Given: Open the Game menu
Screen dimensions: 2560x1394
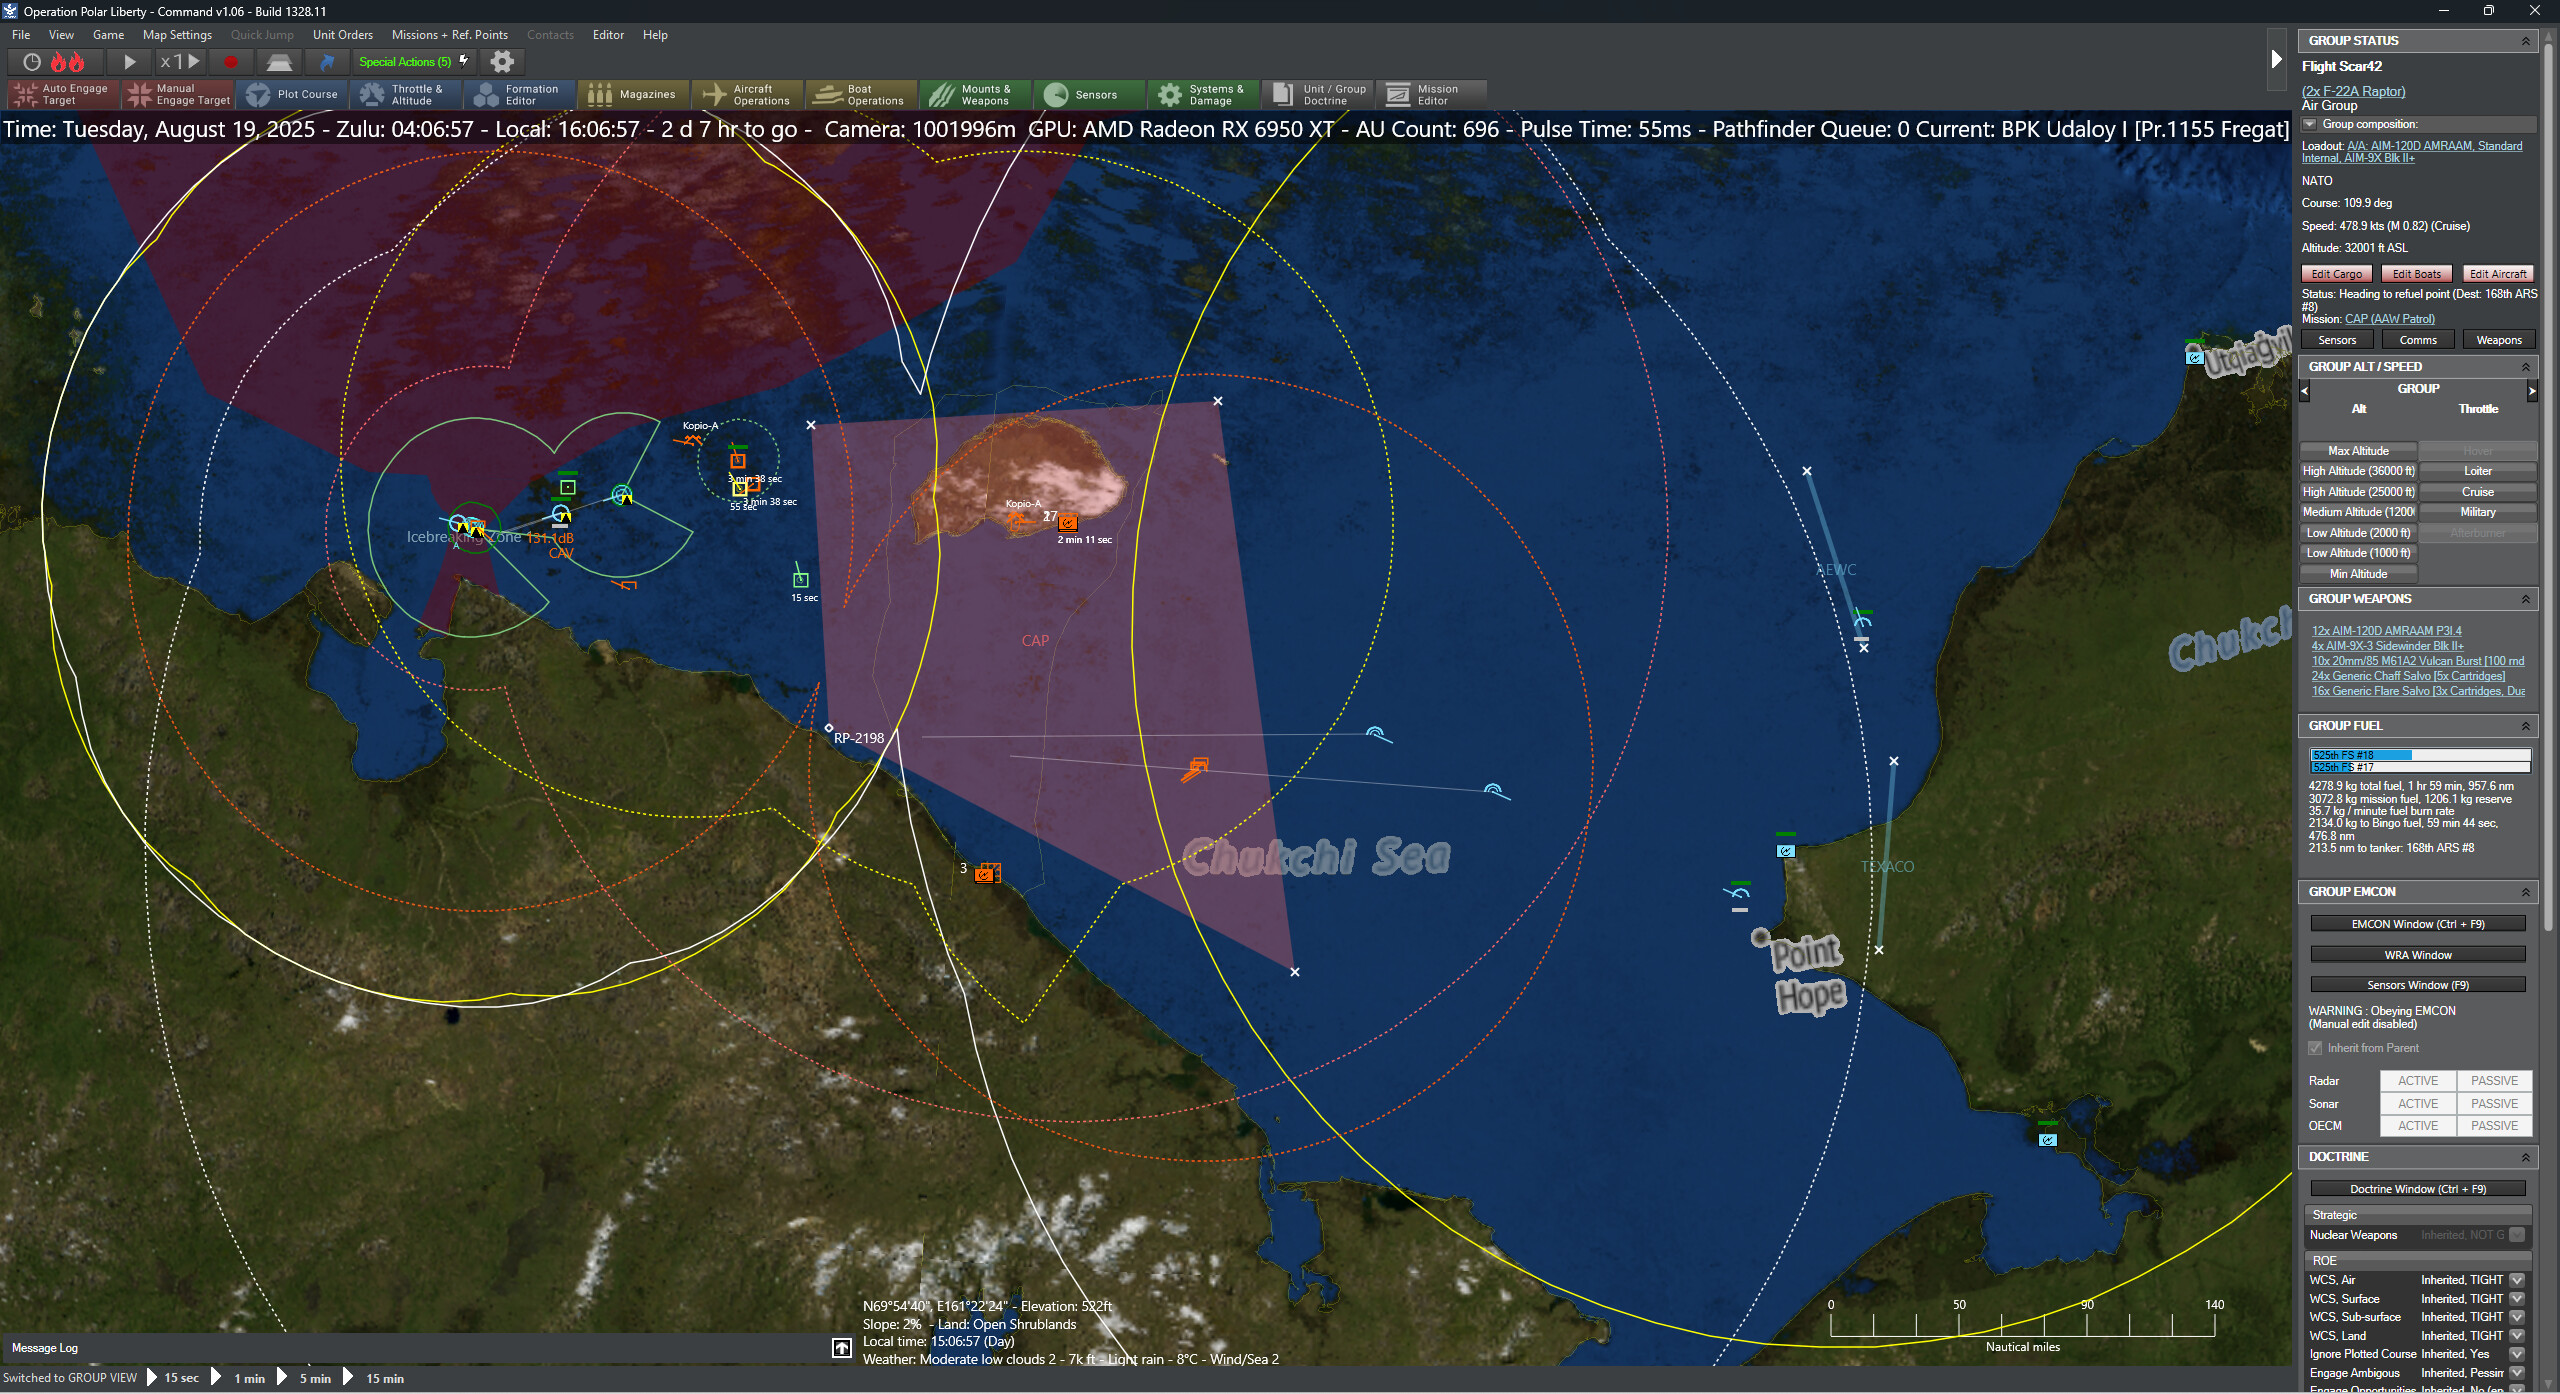Looking at the screenshot, I should coord(108,34).
